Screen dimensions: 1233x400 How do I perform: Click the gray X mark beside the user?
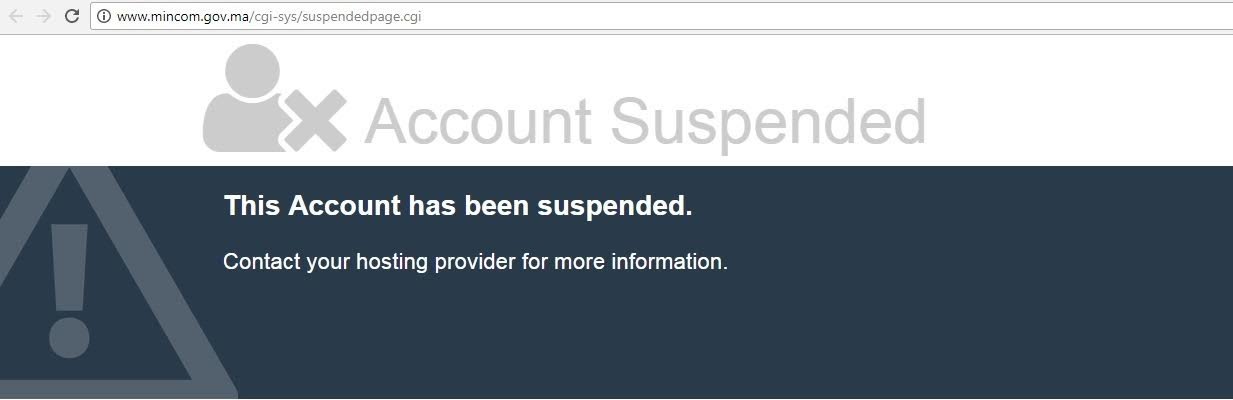(313, 121)
